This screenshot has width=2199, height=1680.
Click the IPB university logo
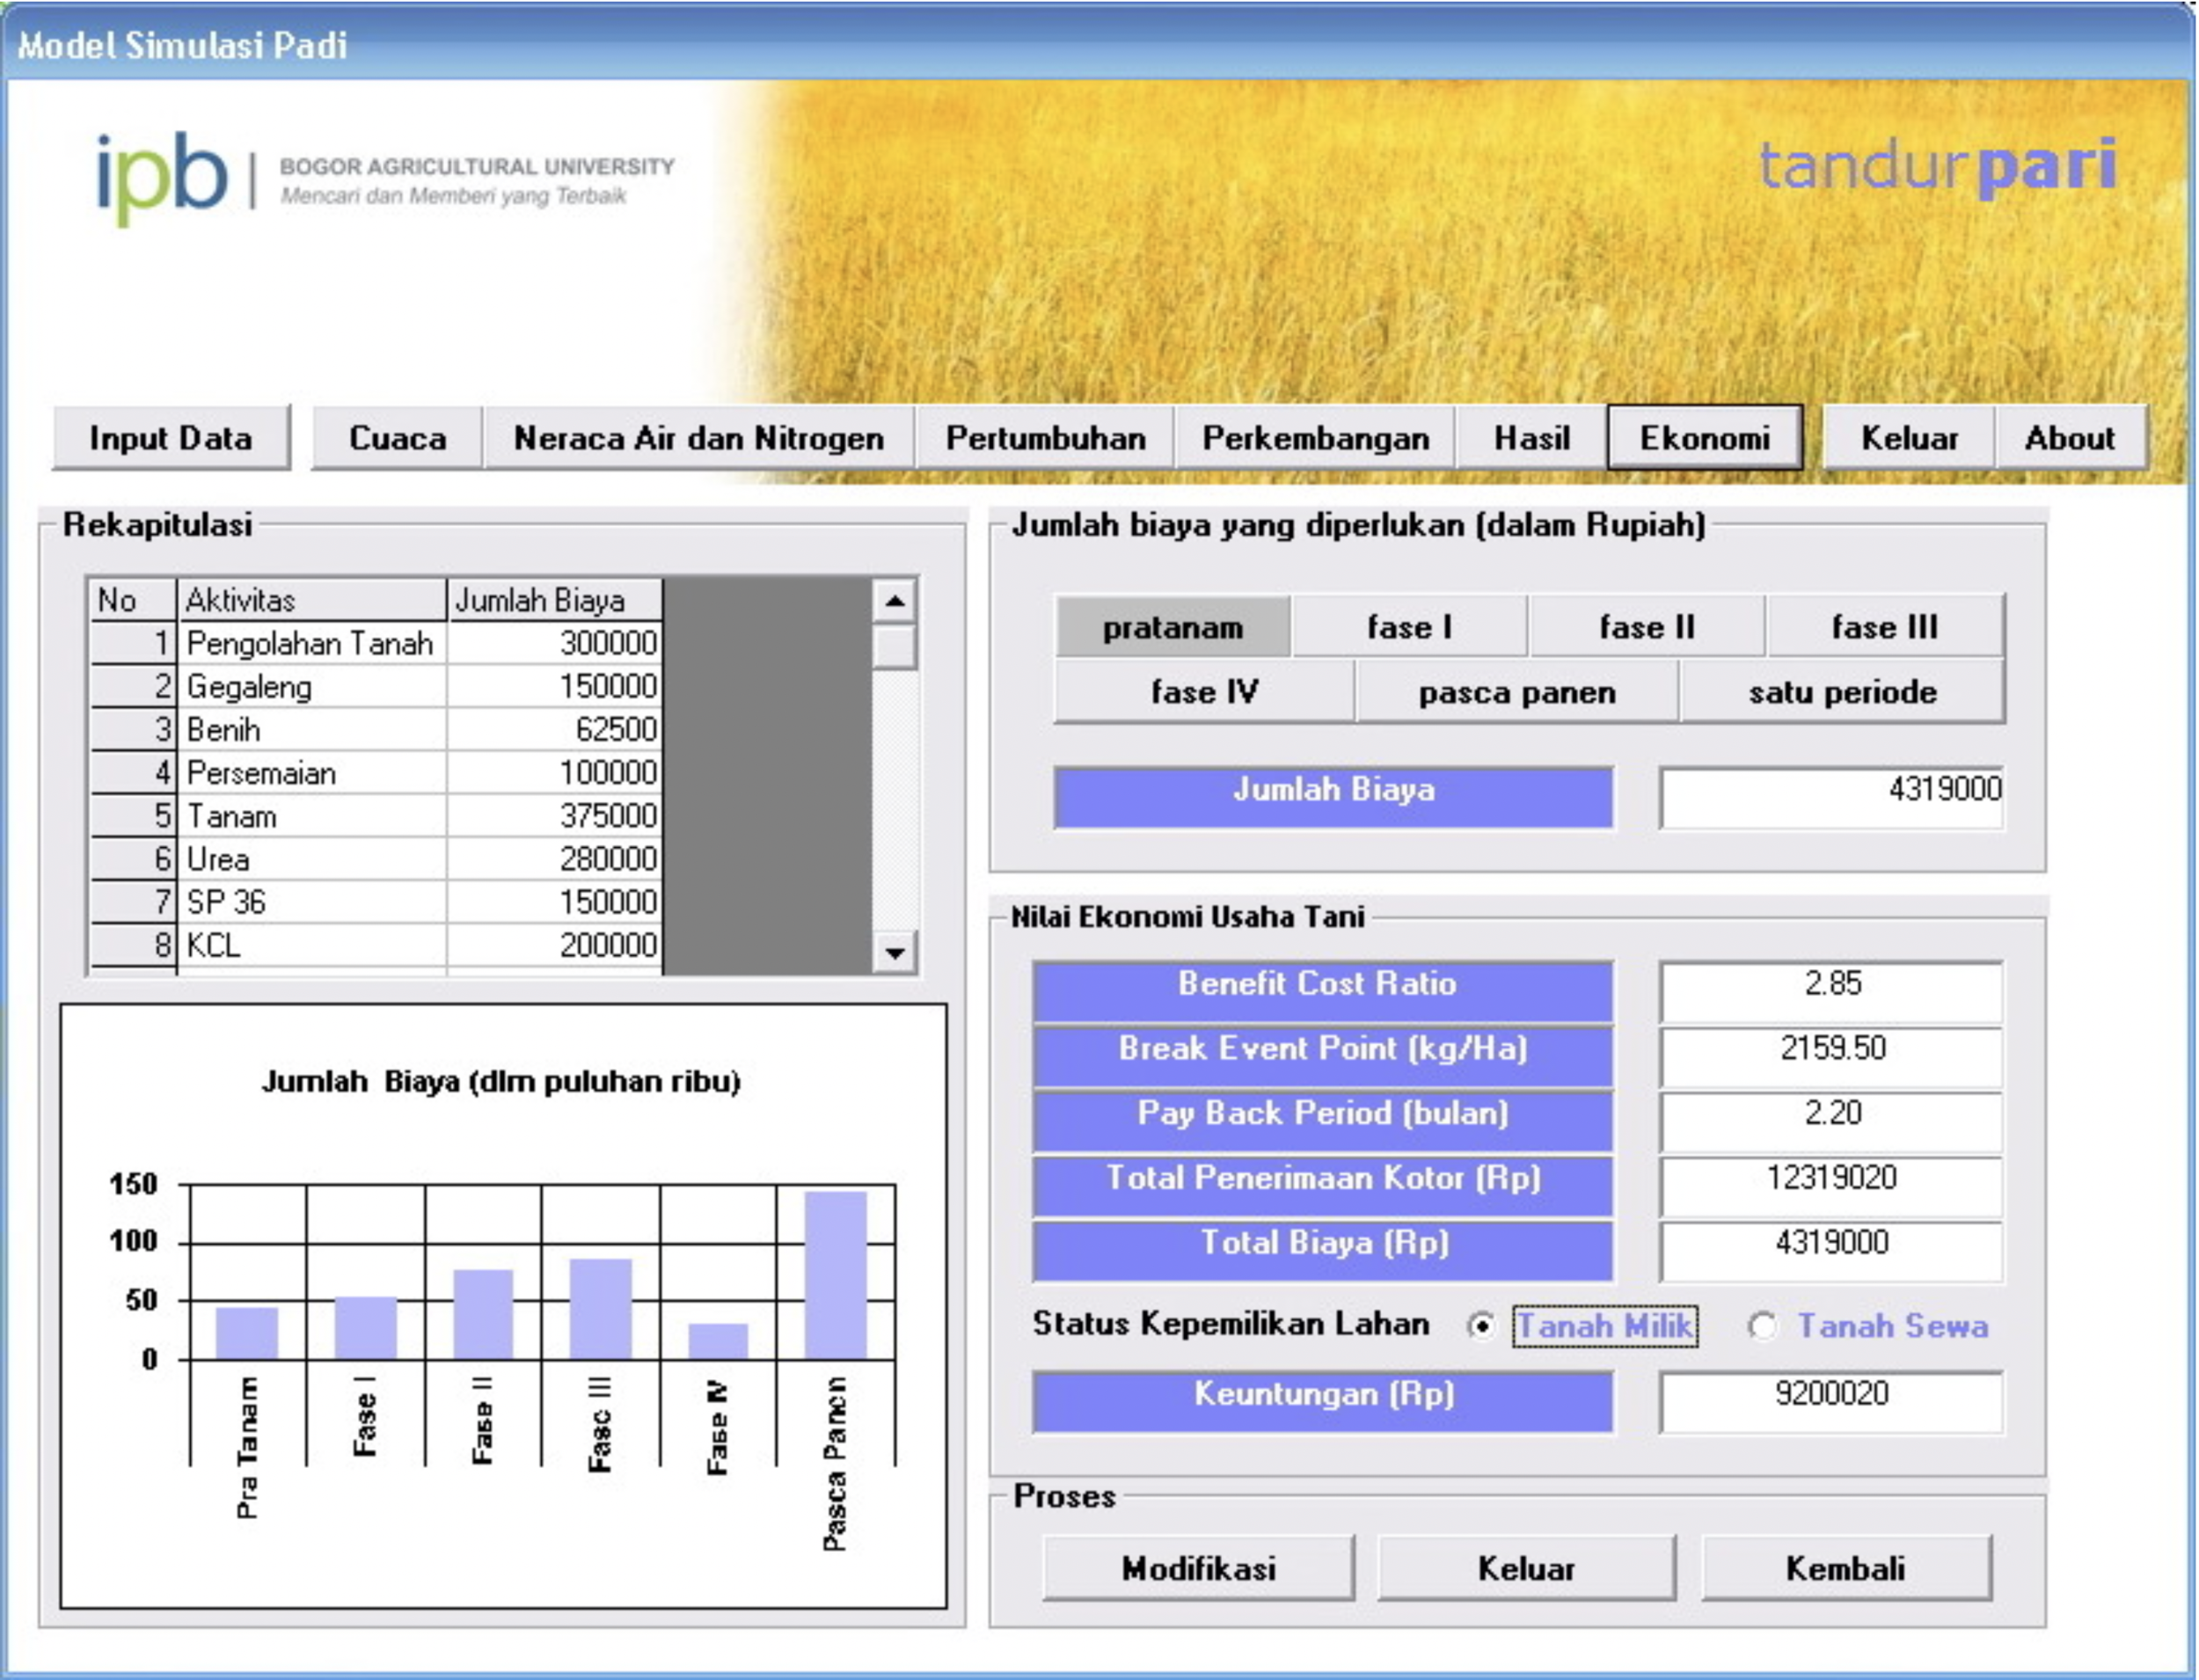[162, 177]
